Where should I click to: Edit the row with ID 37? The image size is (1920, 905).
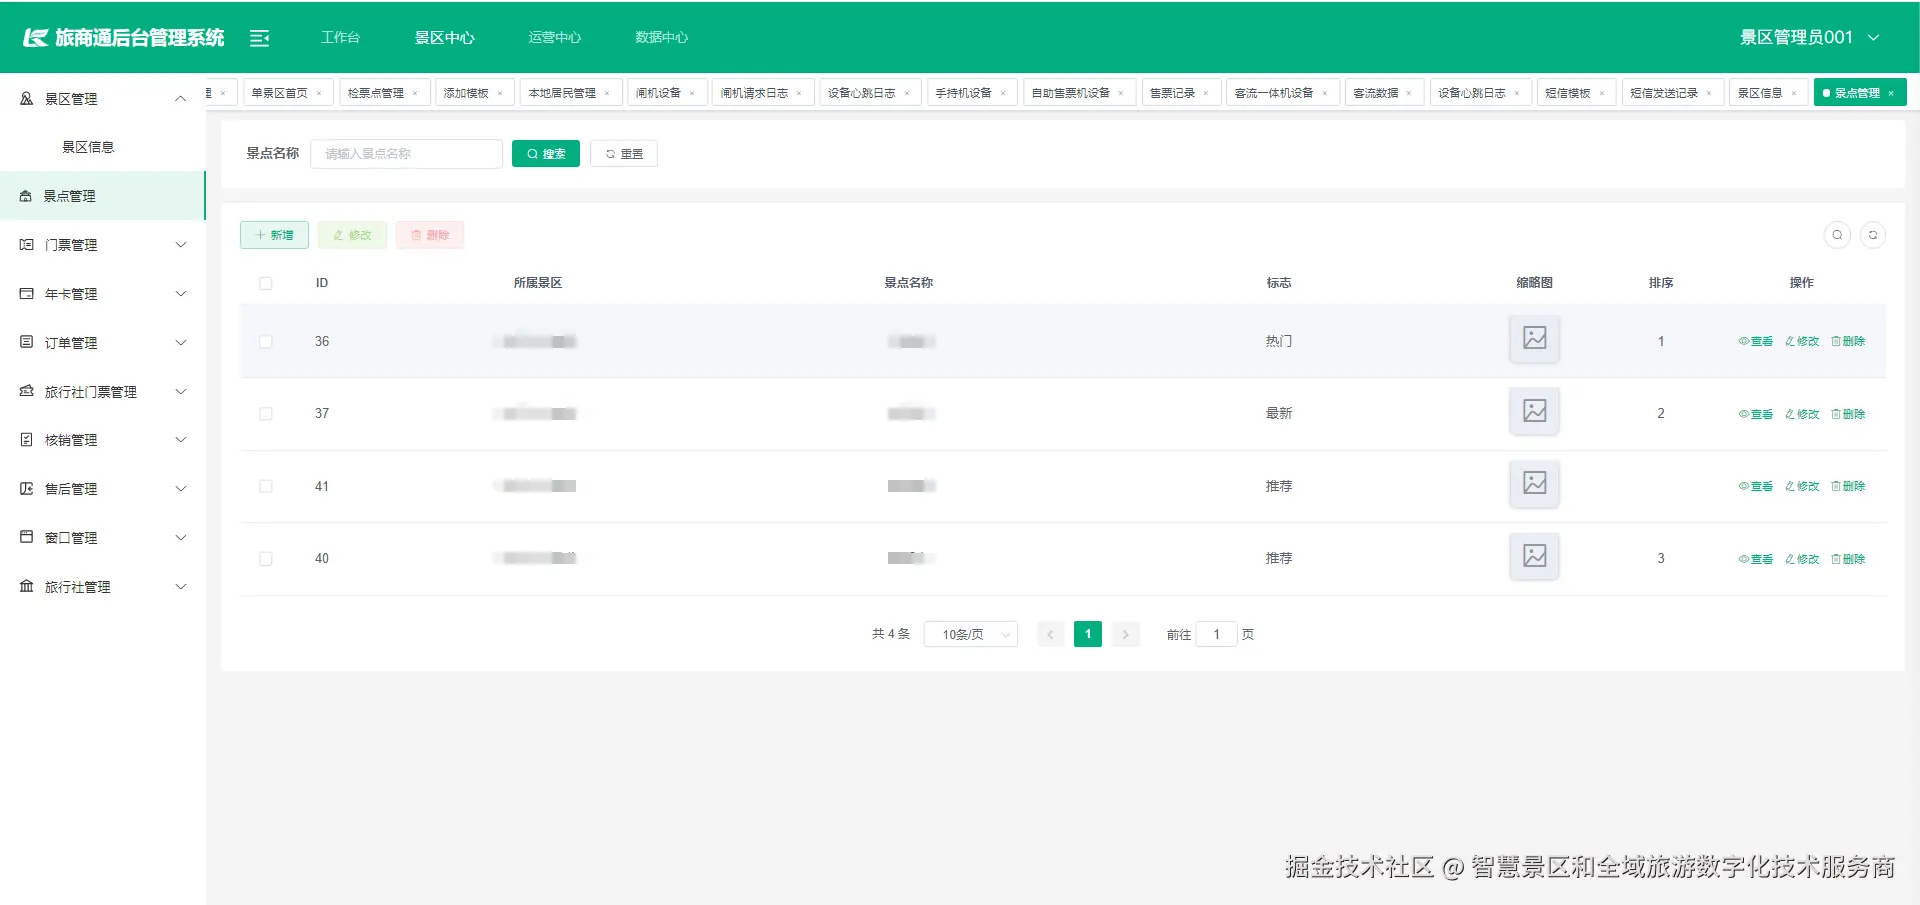(x=1802, y=414)
